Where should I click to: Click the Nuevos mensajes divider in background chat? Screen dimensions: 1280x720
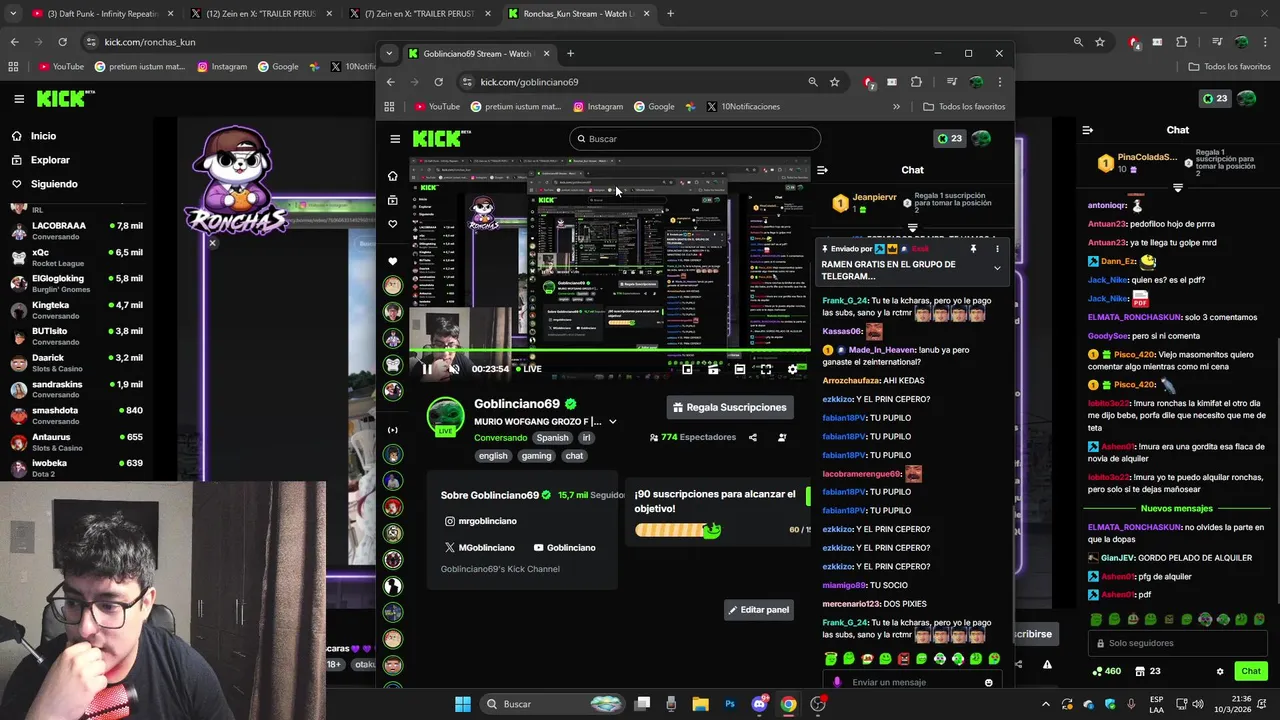(1177, 509)
